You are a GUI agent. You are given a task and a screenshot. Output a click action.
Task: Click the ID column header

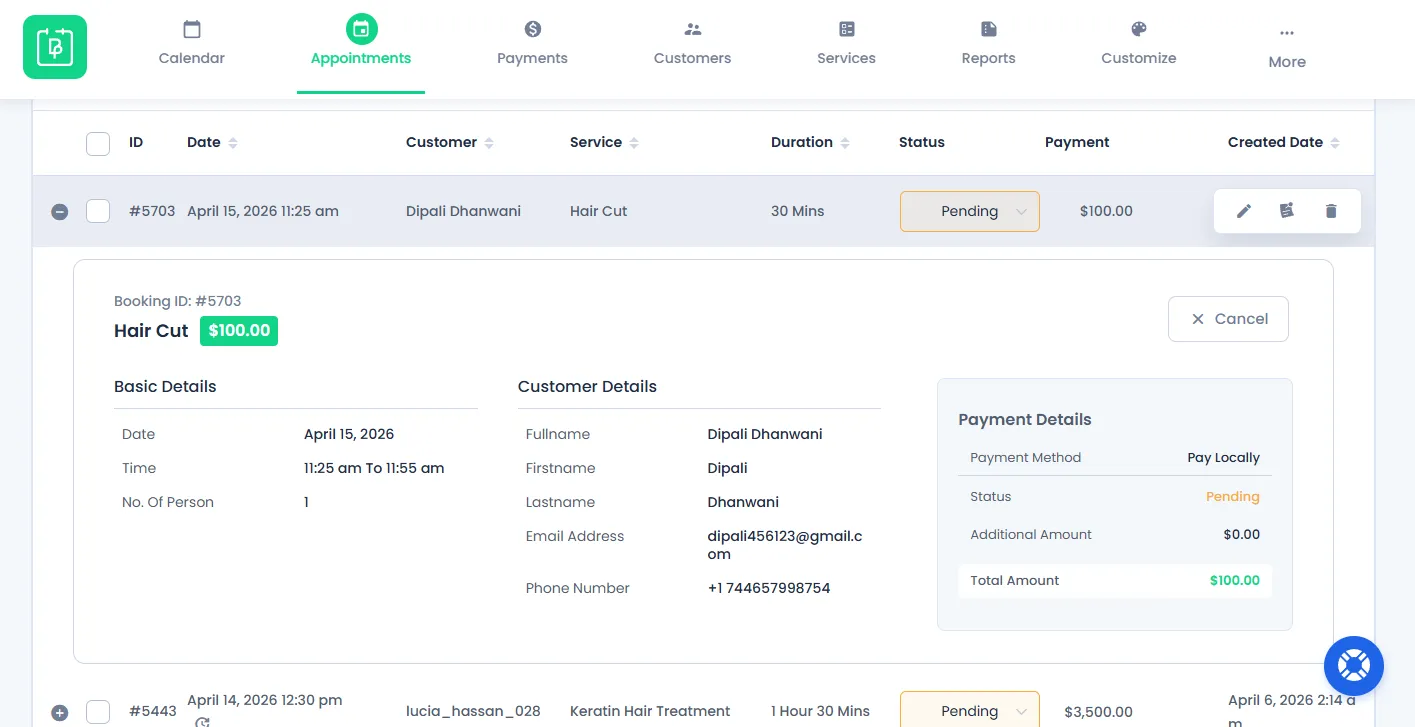coord(136,142)
